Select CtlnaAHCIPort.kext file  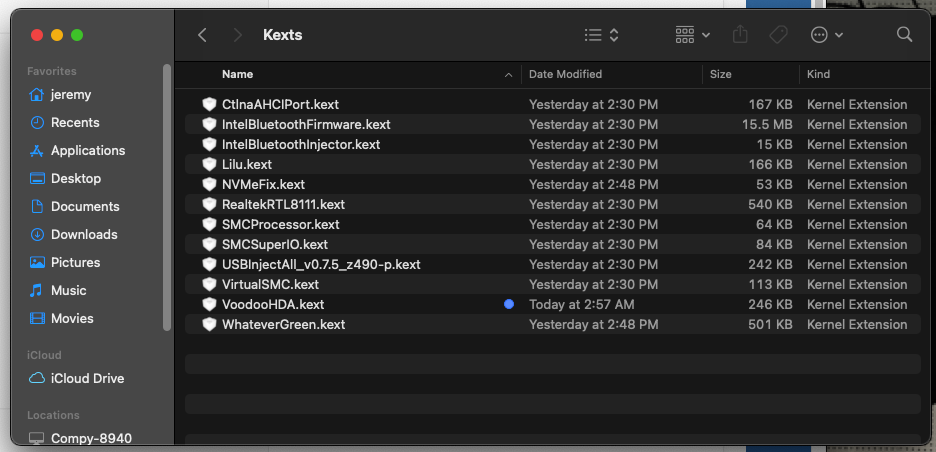[x=552, y=104]
